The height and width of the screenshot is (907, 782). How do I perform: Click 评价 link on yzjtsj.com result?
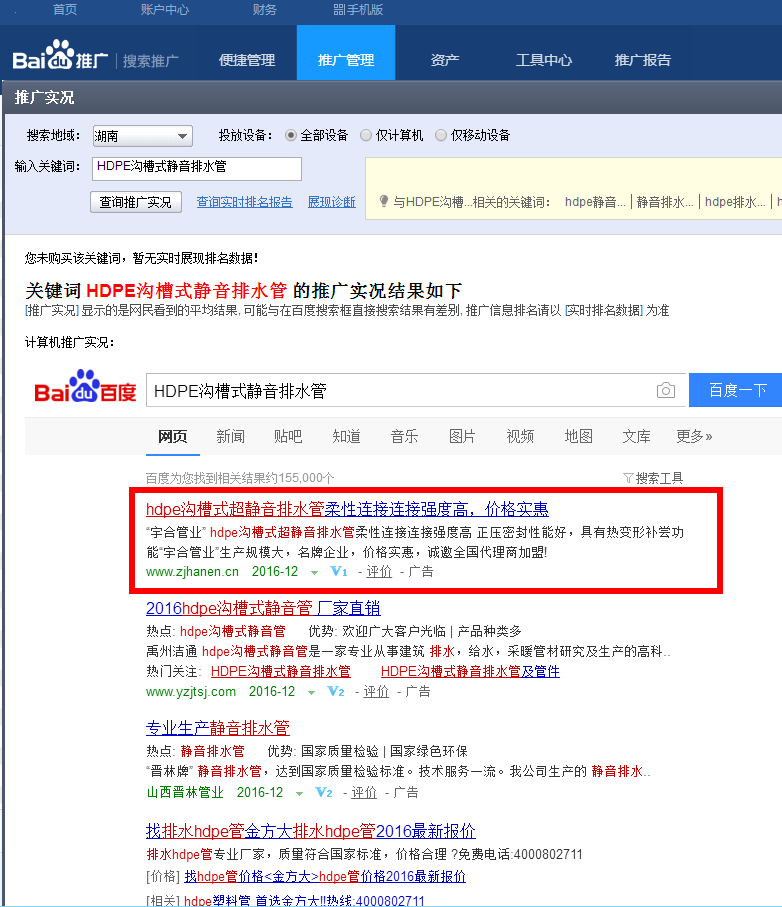[x=376, y=691]
